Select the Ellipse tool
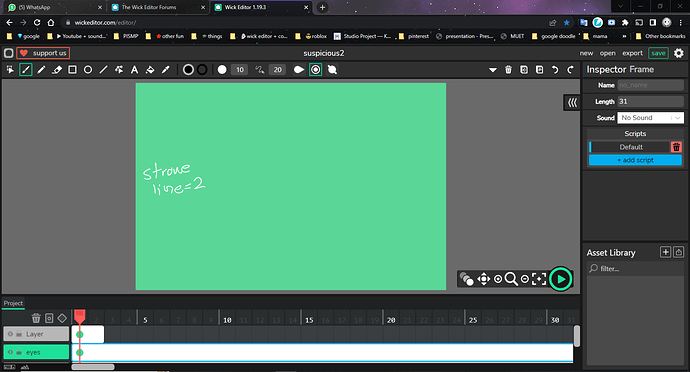 (88, 70)
